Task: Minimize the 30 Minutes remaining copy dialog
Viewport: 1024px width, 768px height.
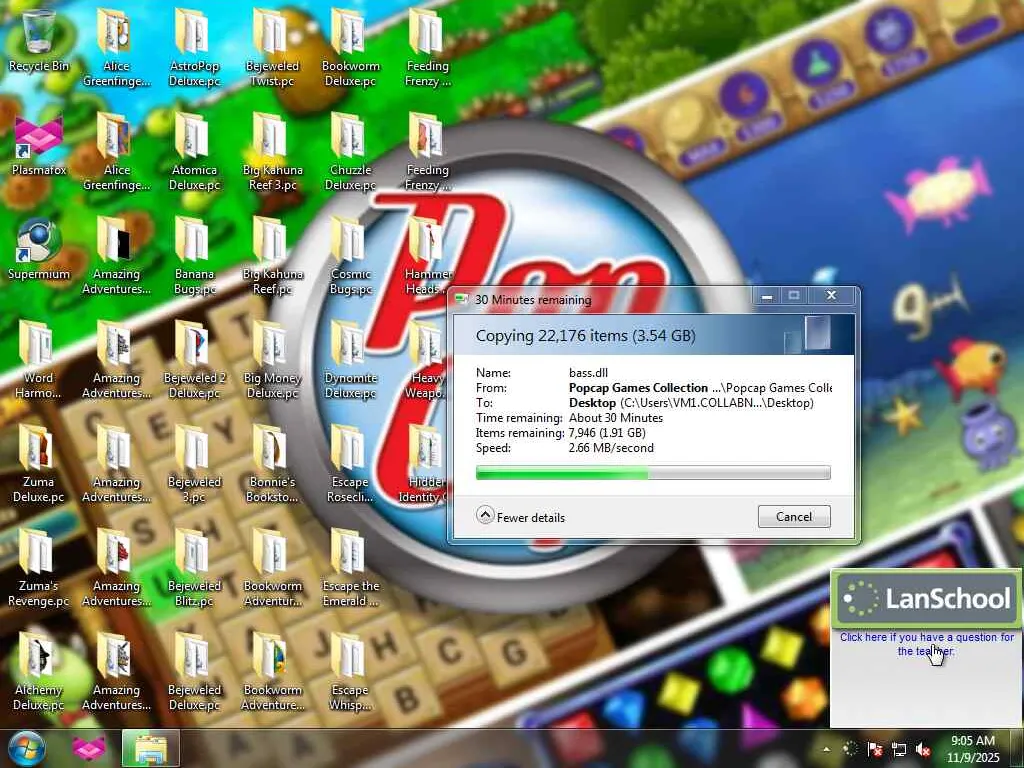Action: click(767, 296)
